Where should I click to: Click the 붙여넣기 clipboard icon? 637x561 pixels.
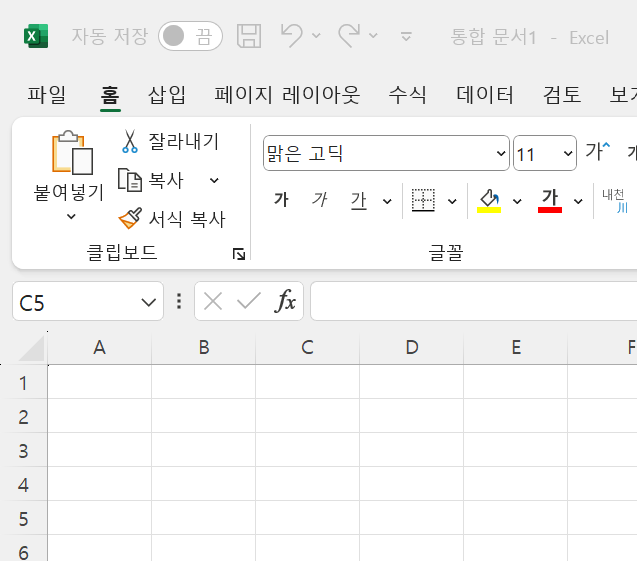coord(72,153)
